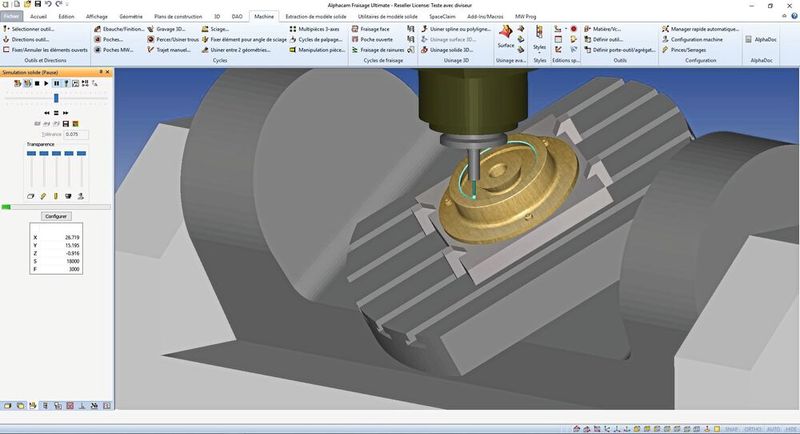Click the first Transparence slider

point(31,154)
